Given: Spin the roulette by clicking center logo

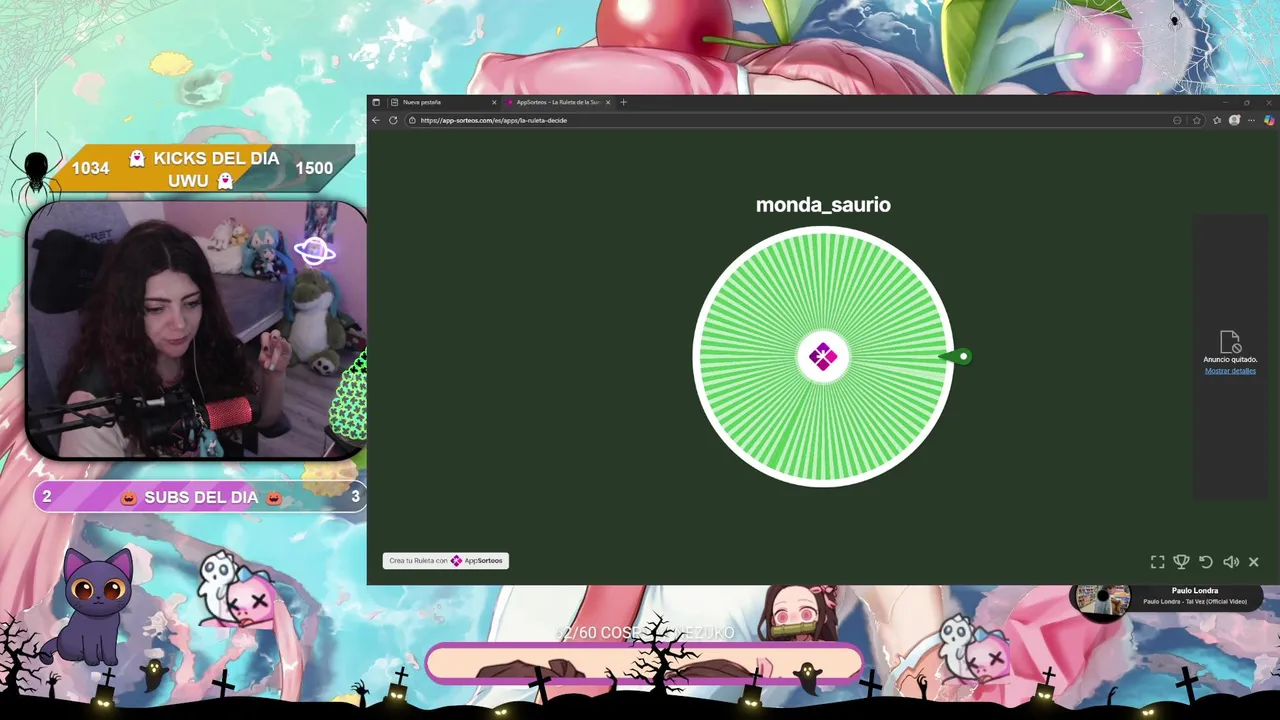Looking at the screenshot, I should point(823,357).
